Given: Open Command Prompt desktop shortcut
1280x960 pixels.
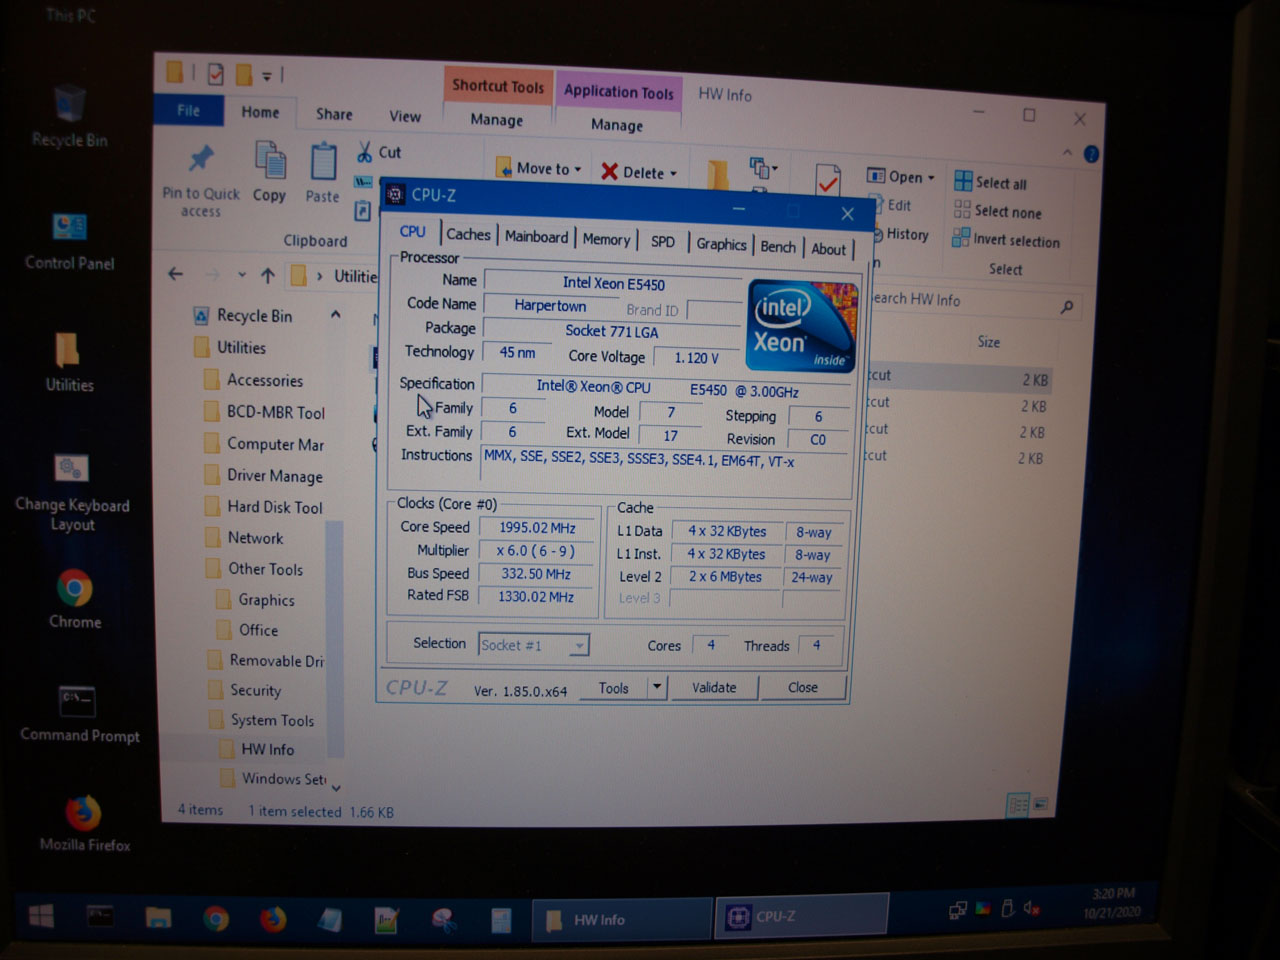Looking at the screenshot, I should coord(79,714).
